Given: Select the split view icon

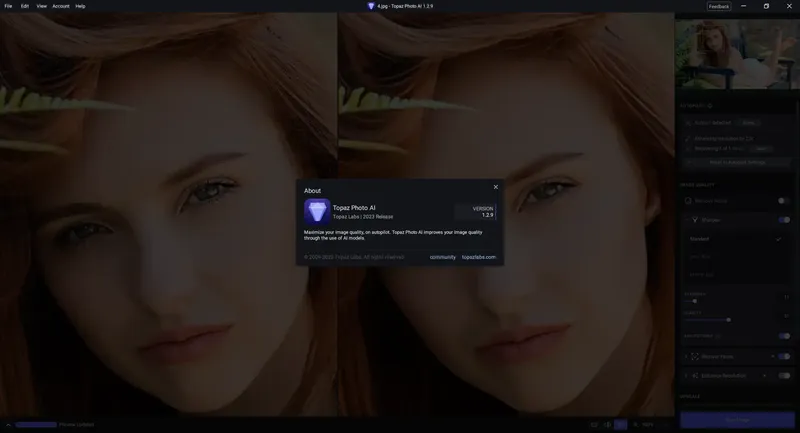Looking at the screenshot, I should pos(608,424).
